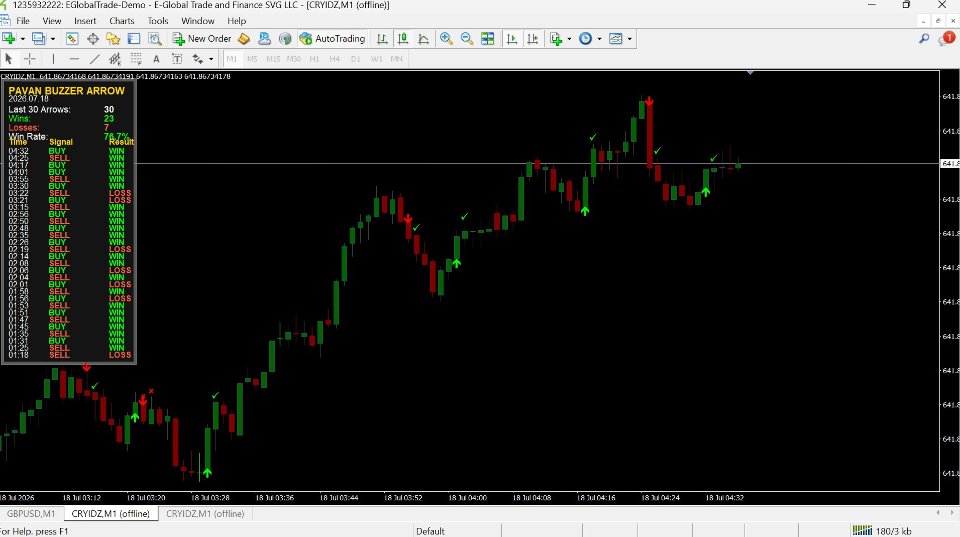Select the Fibonacci Retracement tool
Screen dimensions: 960x537
click(136, 59)
